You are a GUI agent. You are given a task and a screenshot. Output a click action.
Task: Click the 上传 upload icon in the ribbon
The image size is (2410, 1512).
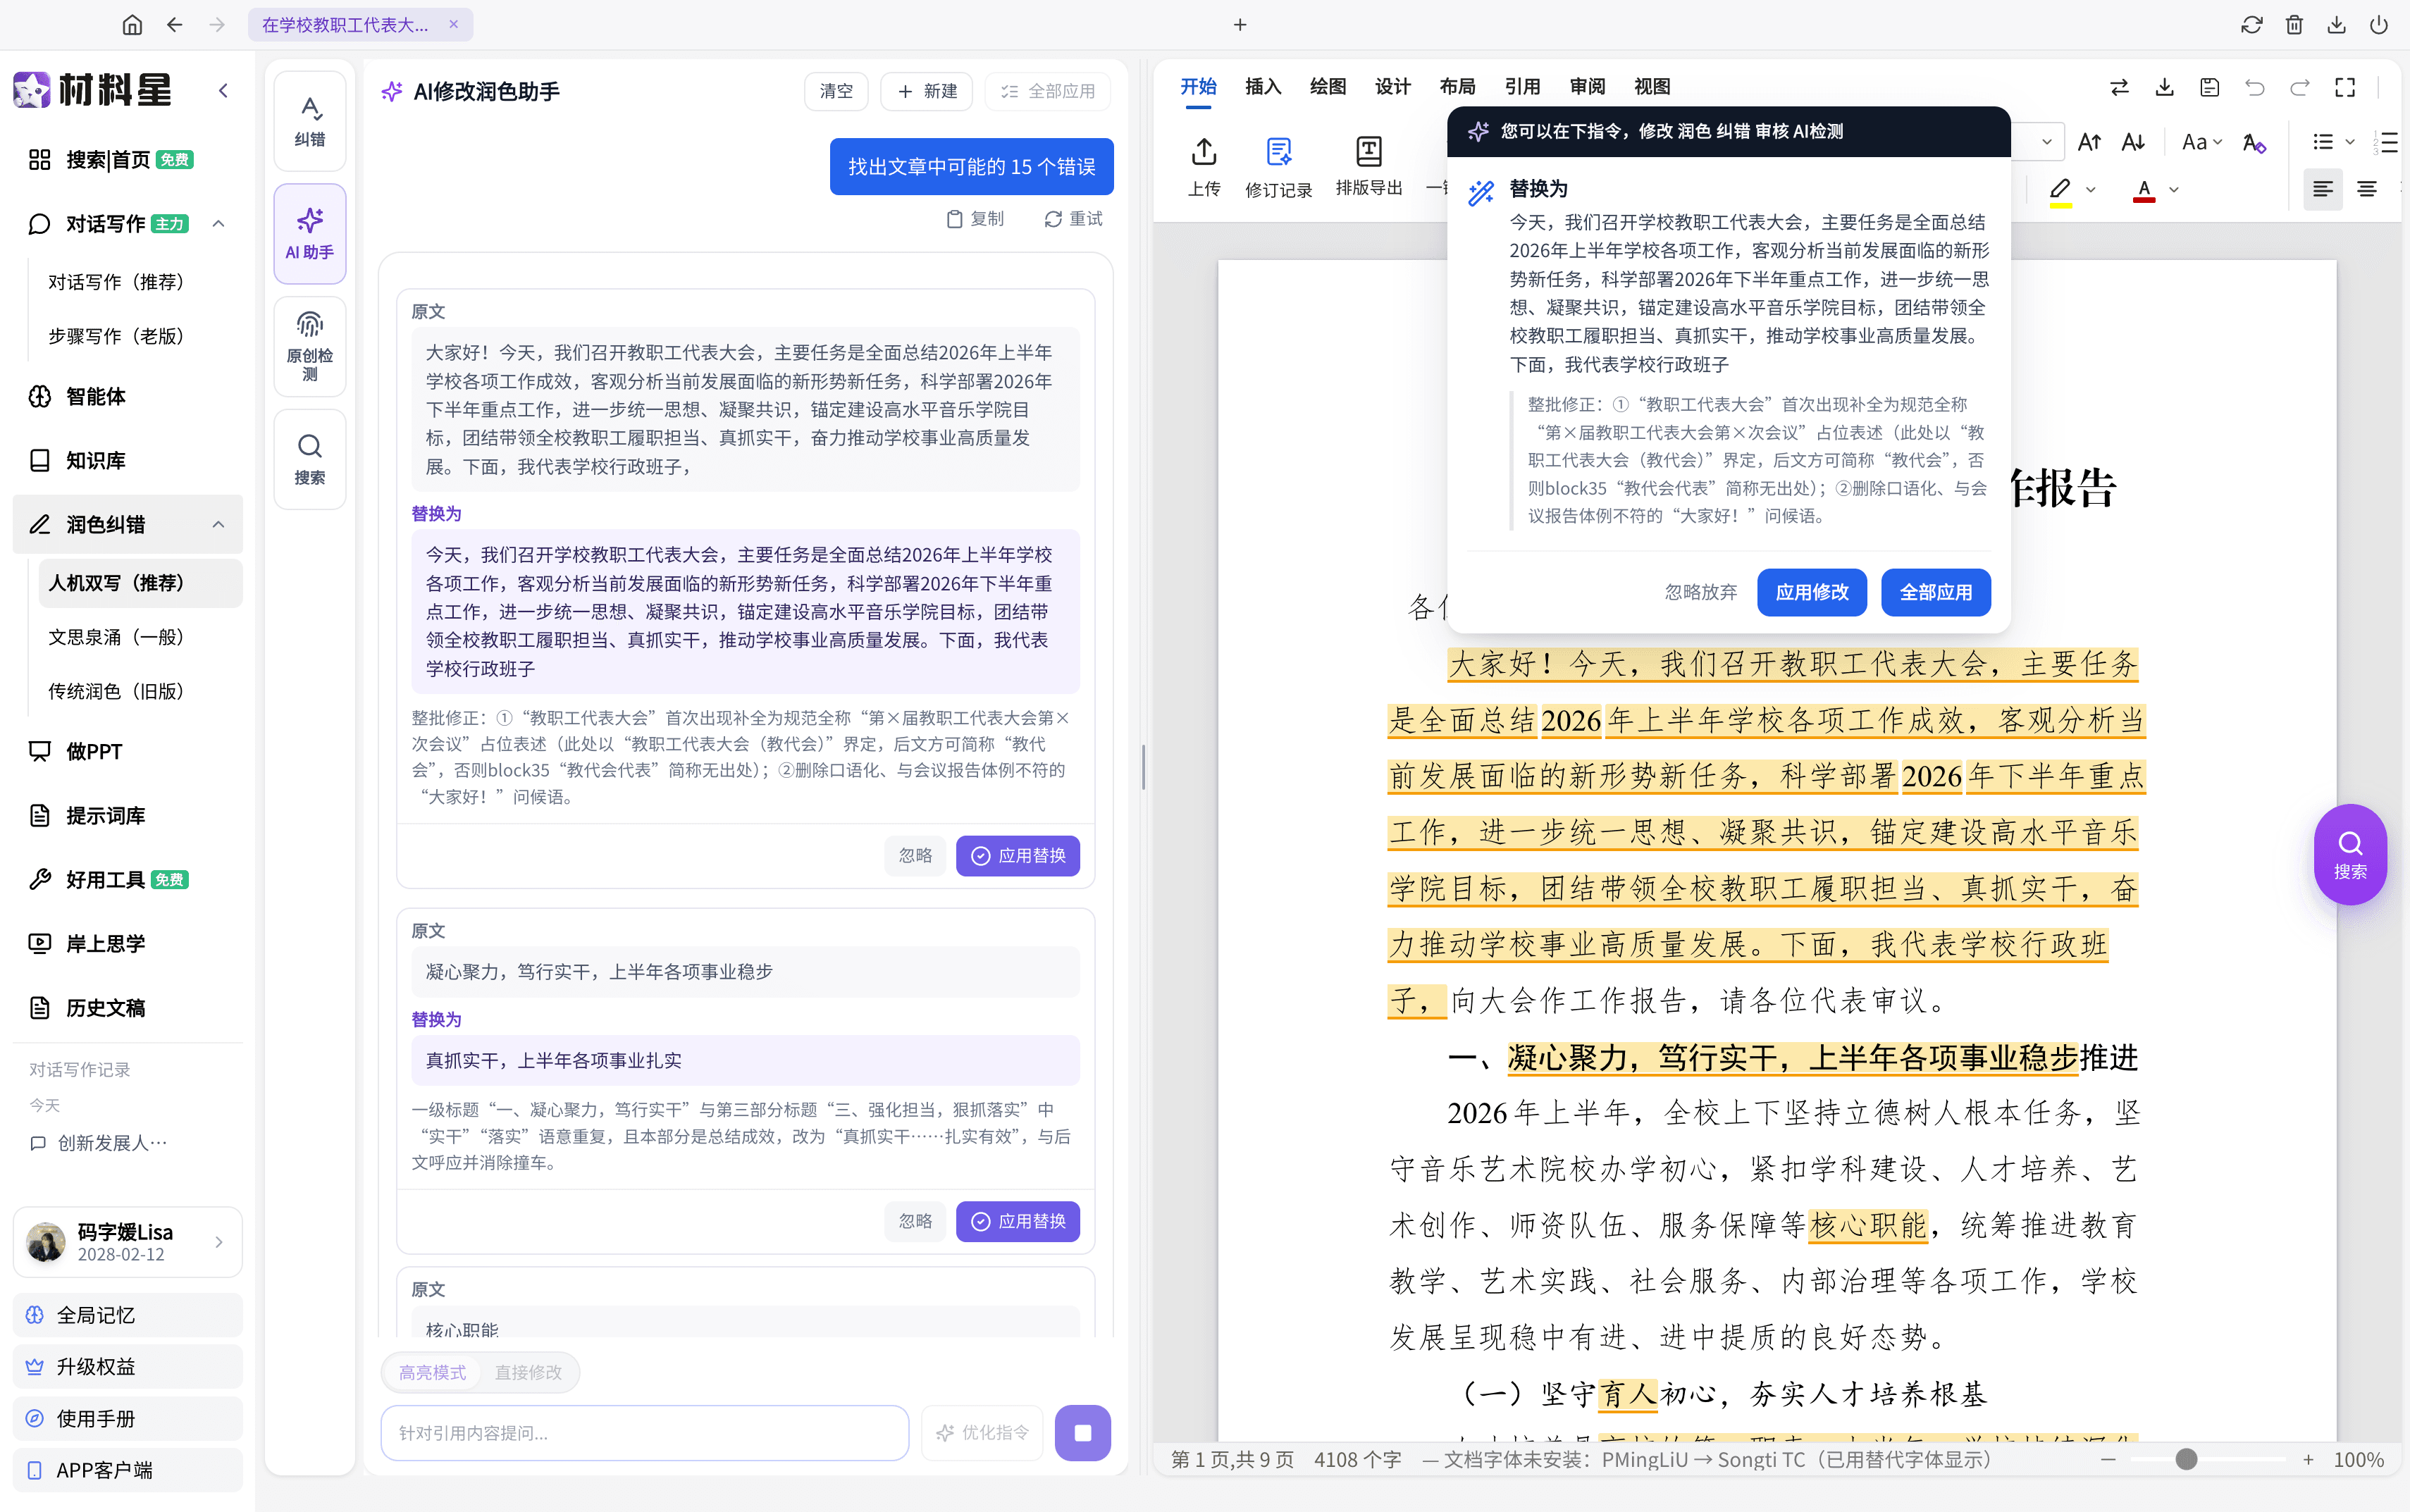1204,166
